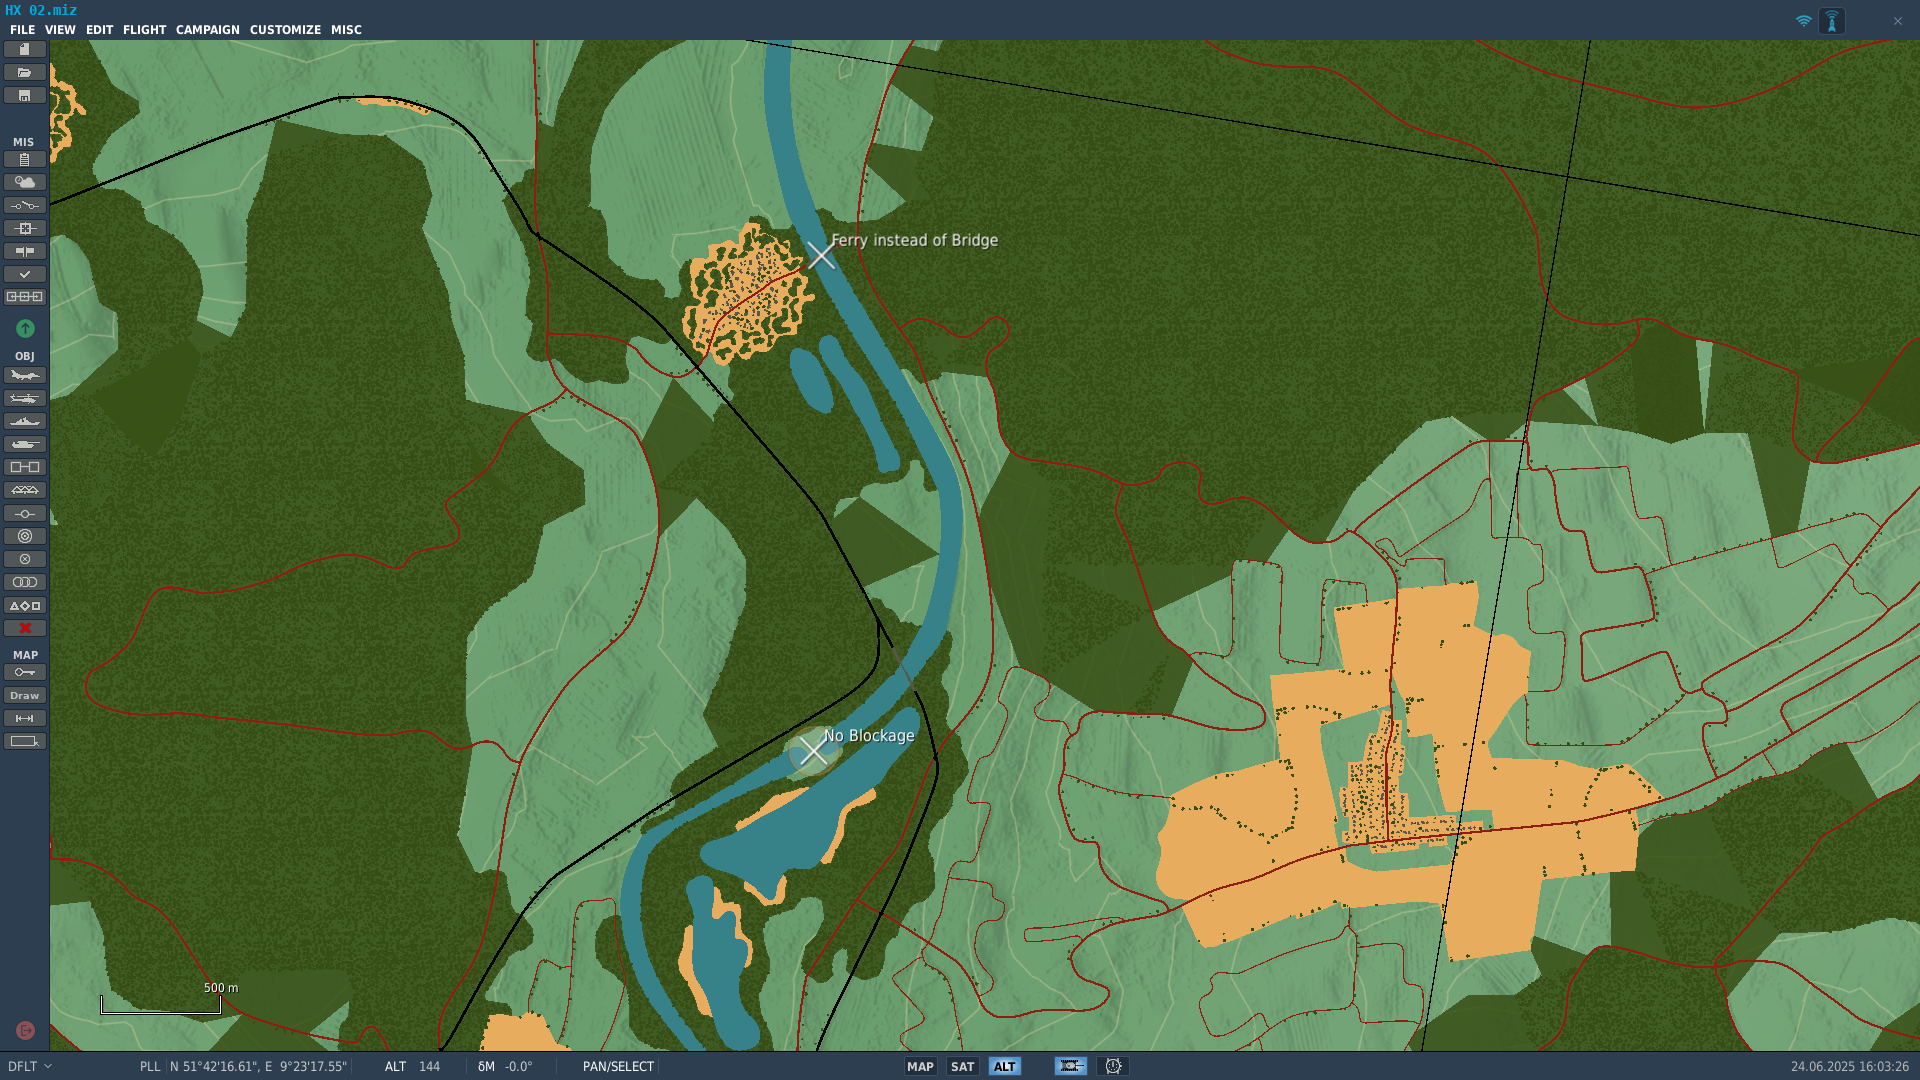
Task: Switch map view to MAP mode
Action: click(920, 1066)
